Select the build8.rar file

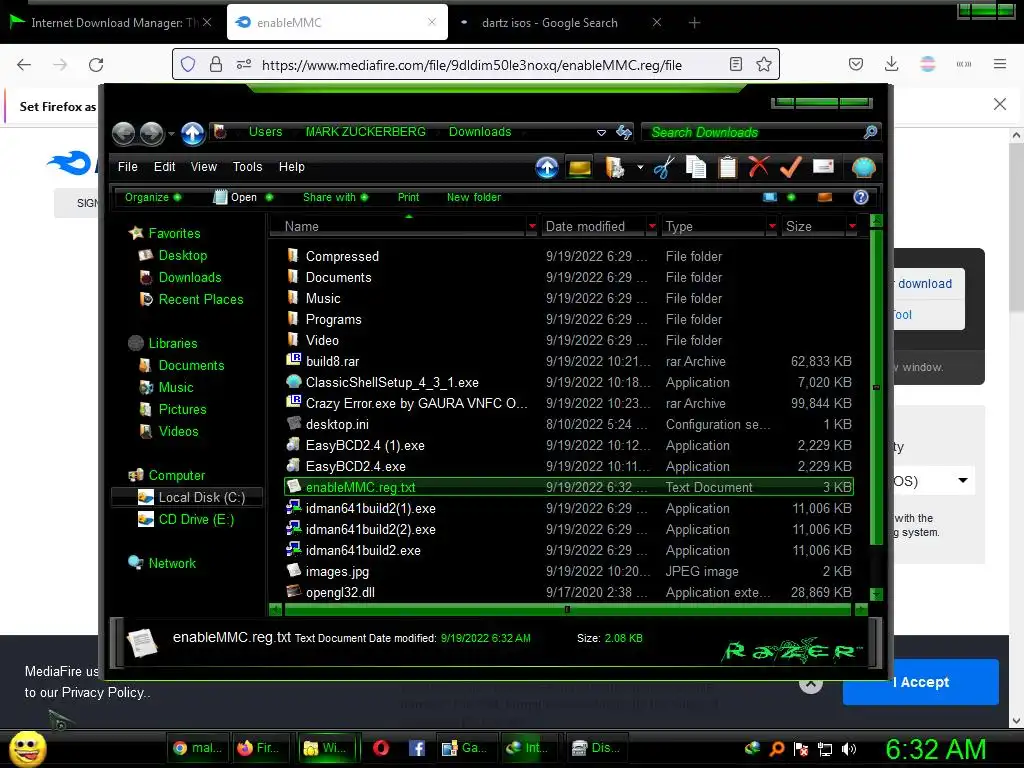569,362
